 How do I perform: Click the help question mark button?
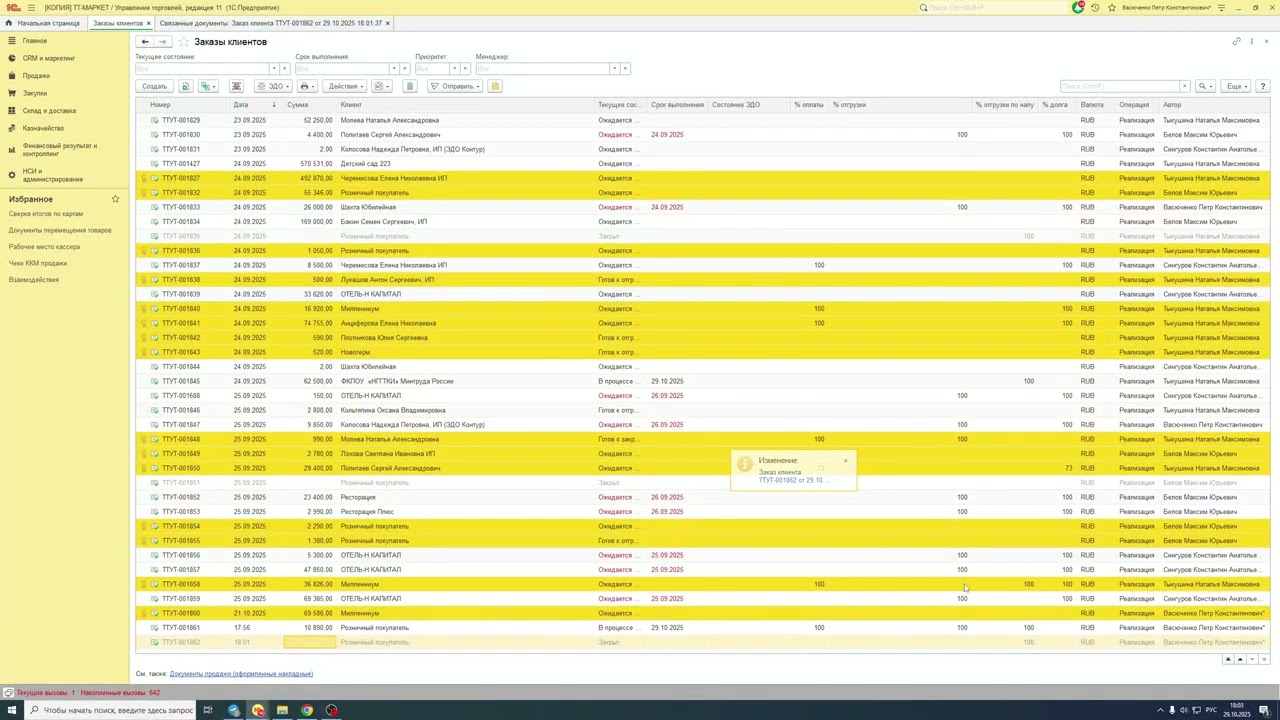pyautogui.click(x=1263, y=86)
